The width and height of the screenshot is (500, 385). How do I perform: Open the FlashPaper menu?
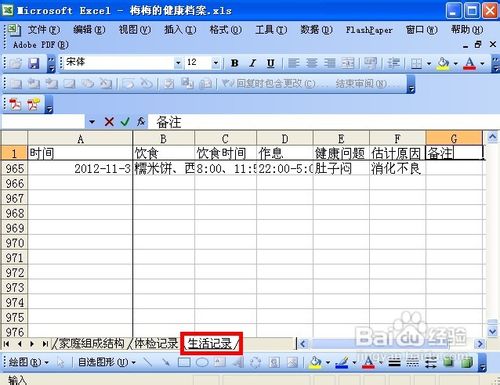point(369,30)
